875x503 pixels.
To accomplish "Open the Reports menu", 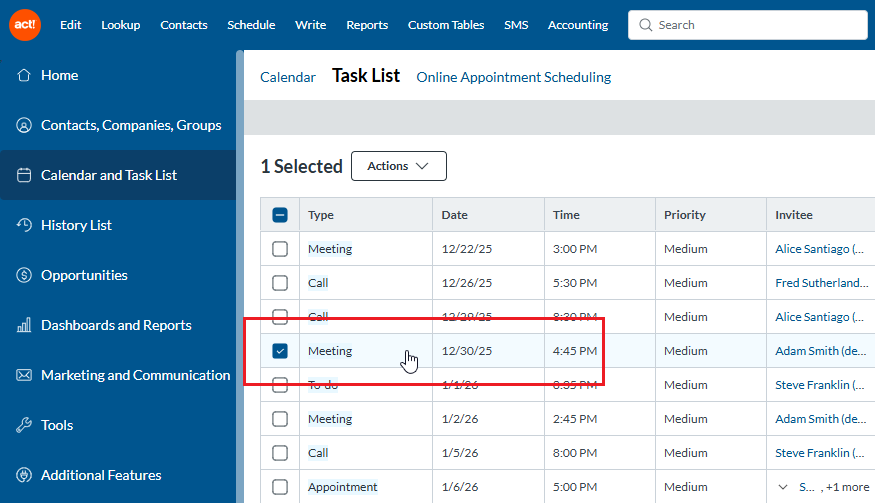I will point(367,25).
